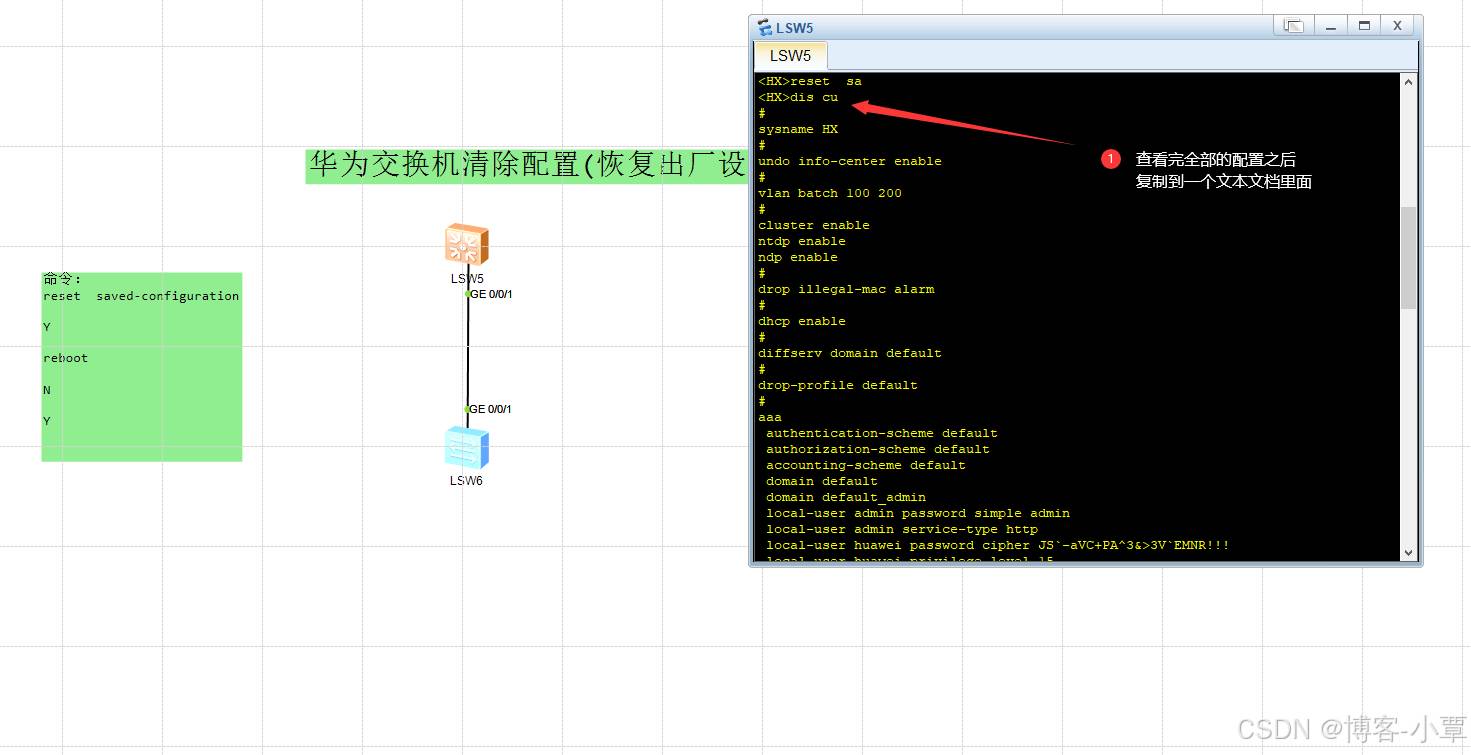
Task: Click the terminal vertical scrollbar thumb
Action: [x=1408, y=258]
